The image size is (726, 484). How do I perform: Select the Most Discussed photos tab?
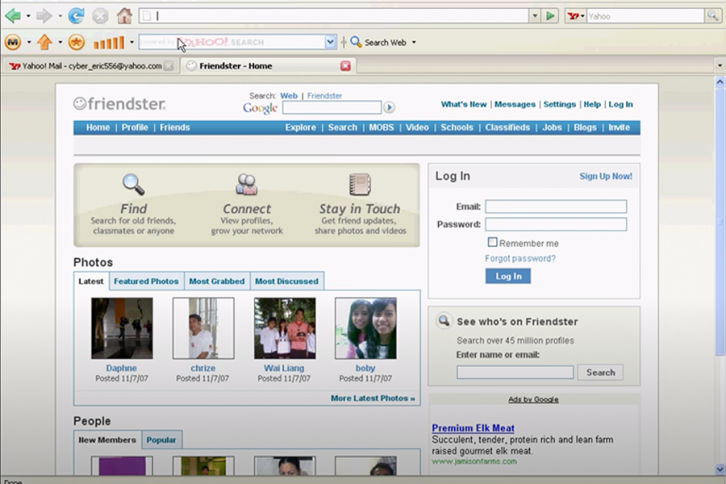tap(287, 281)
